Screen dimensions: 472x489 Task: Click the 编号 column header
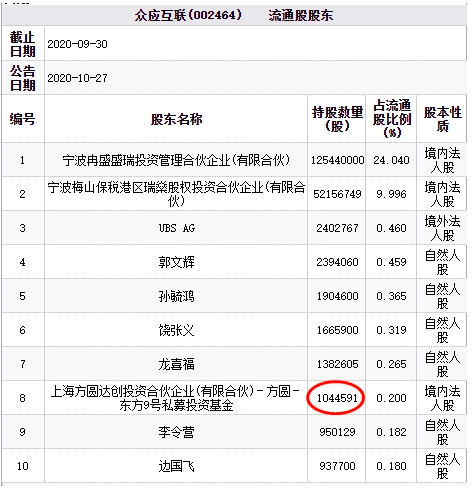tap(22, 119)
